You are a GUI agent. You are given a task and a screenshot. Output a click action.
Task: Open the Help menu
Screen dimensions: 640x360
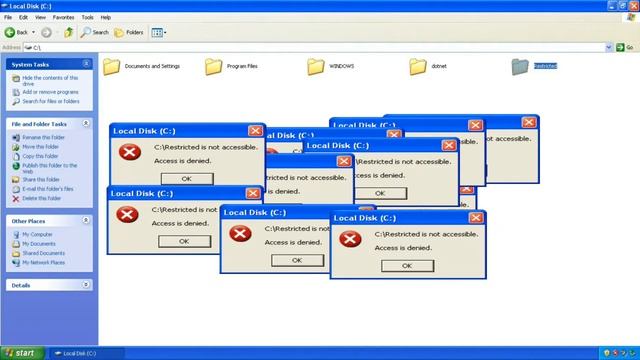pyautogui.click(x=105, y=18)
